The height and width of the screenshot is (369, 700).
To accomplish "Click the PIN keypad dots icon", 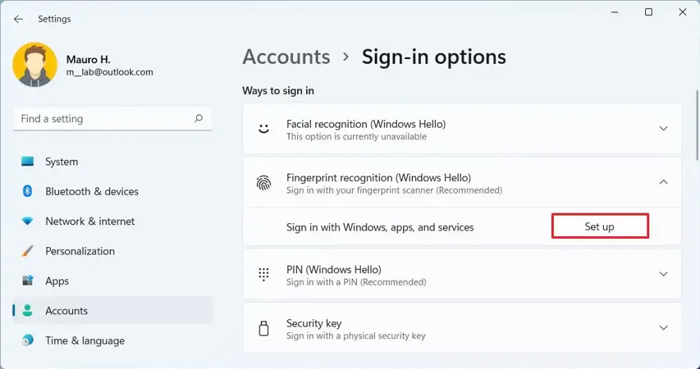I will pyautogui.click(x=264, y=274).
